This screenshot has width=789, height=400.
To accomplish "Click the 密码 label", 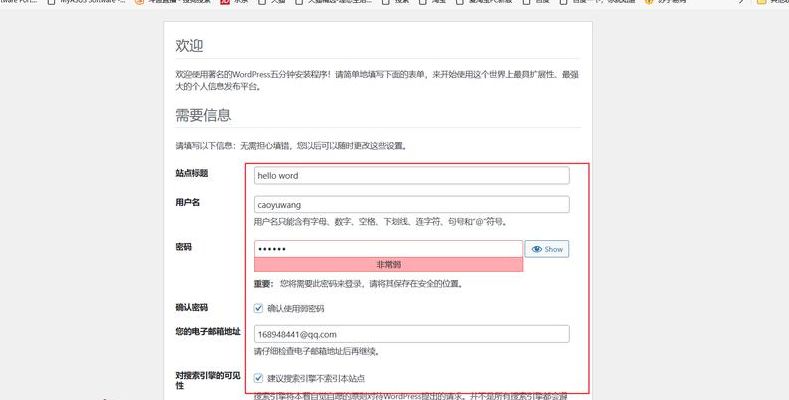I will point(184,247).
